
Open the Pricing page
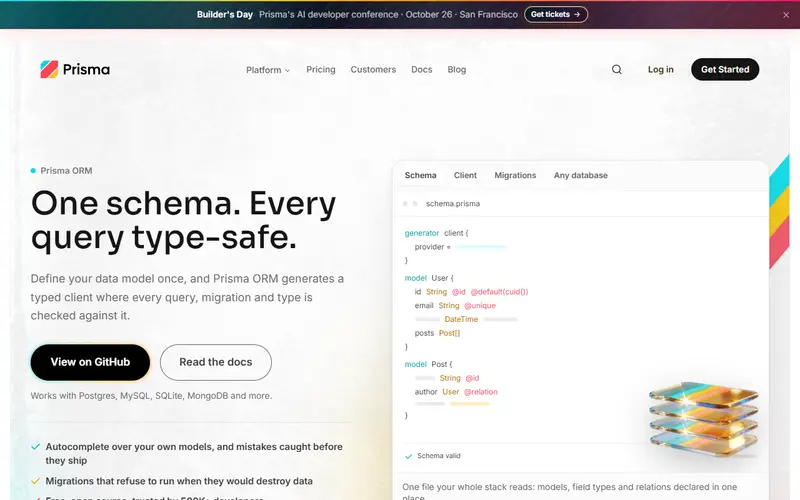click(321, 69)
